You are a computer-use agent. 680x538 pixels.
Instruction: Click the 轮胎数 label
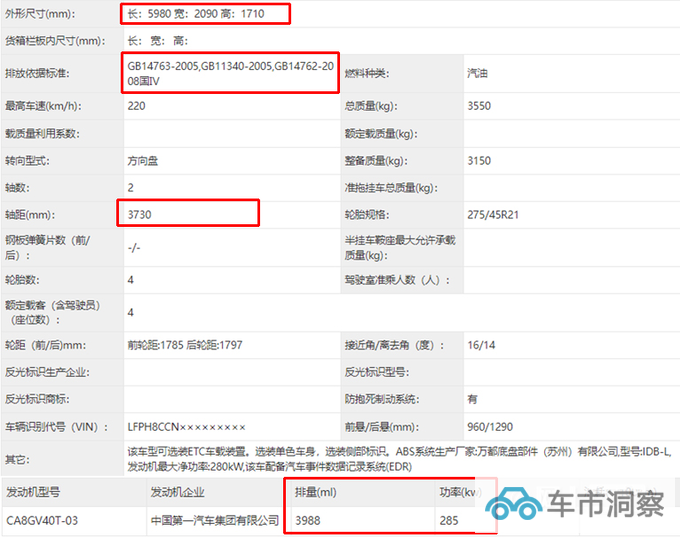click(x=22, y=280)
